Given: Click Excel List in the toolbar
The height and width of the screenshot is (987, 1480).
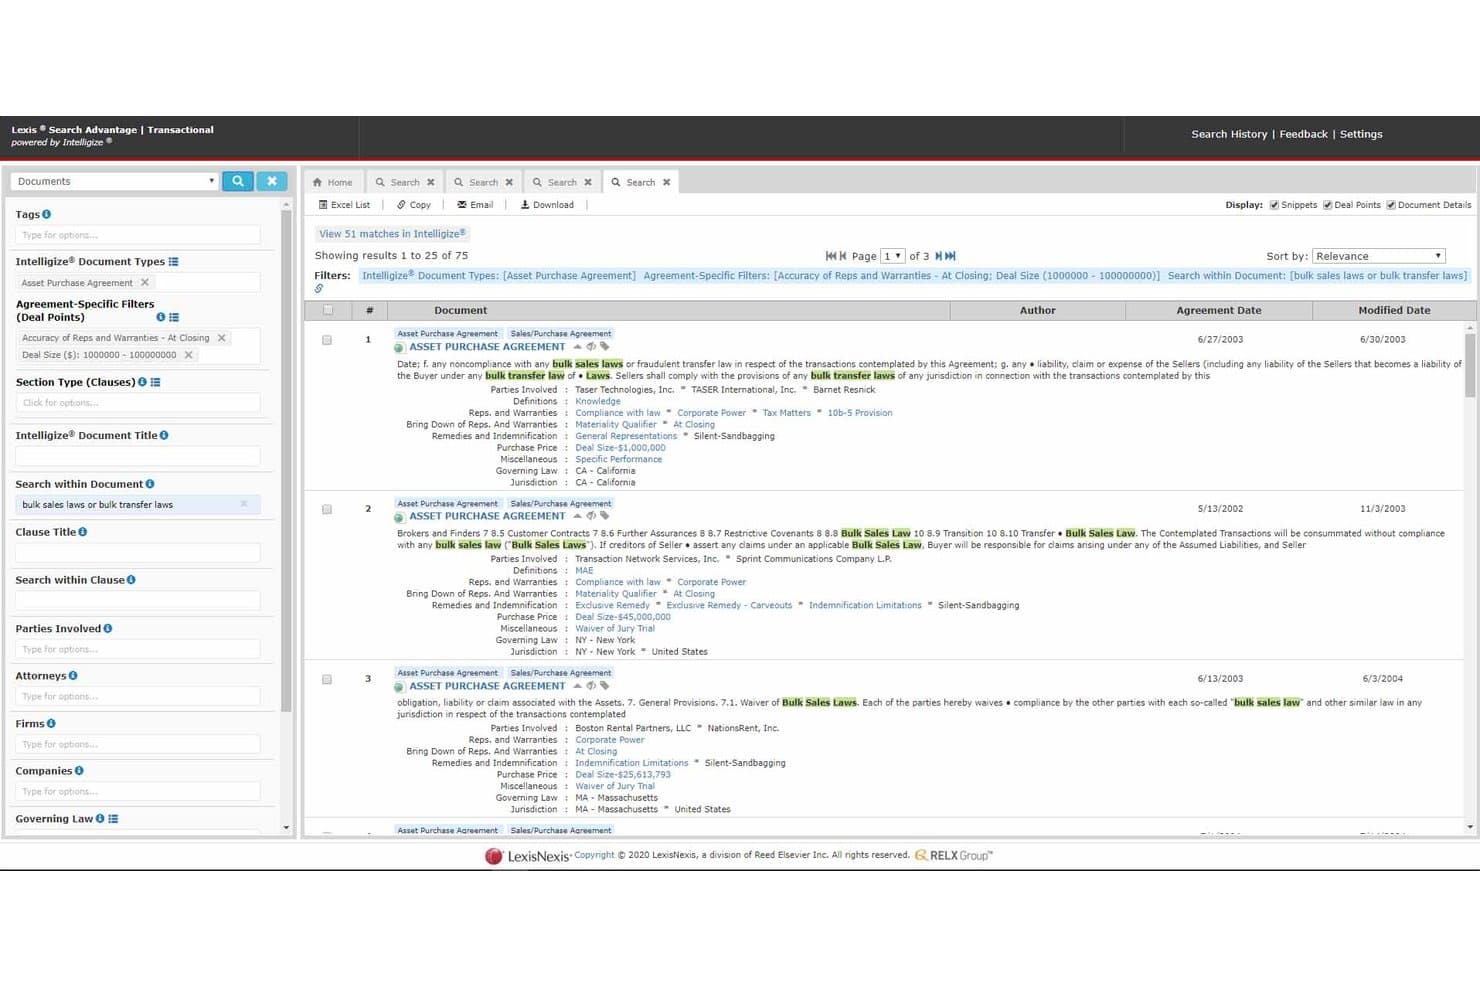Looking at the screenshot, I should point(344,205).
